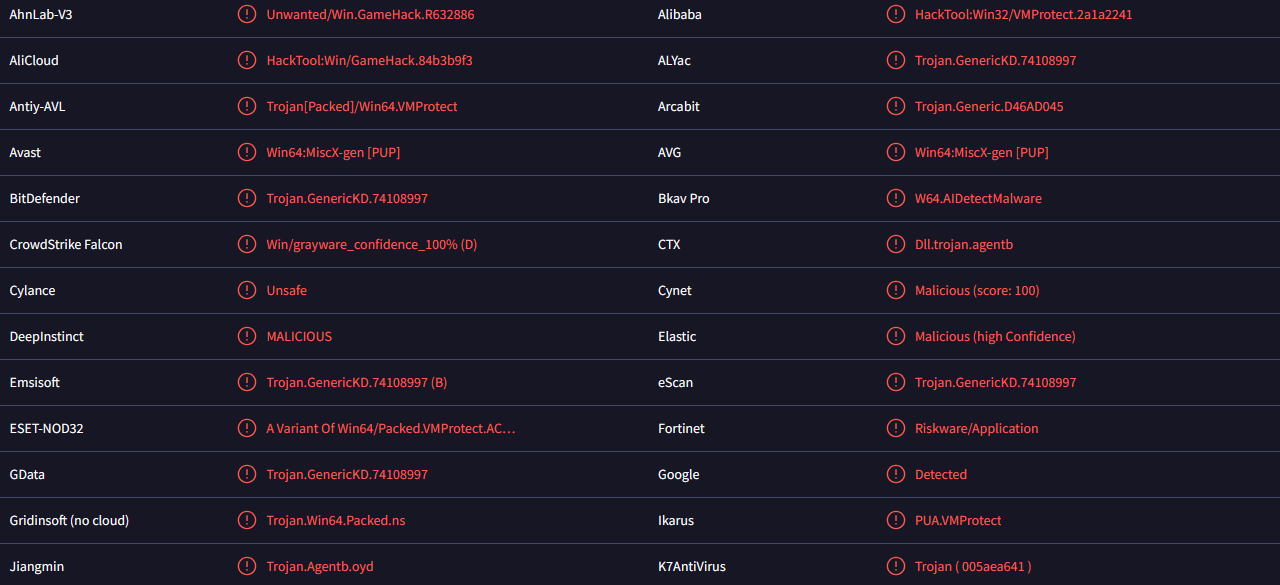Viewport: 1280px width, 585px height.
Task: Click Fortinet's Riskware/Application result
Action: pos(977,428)
